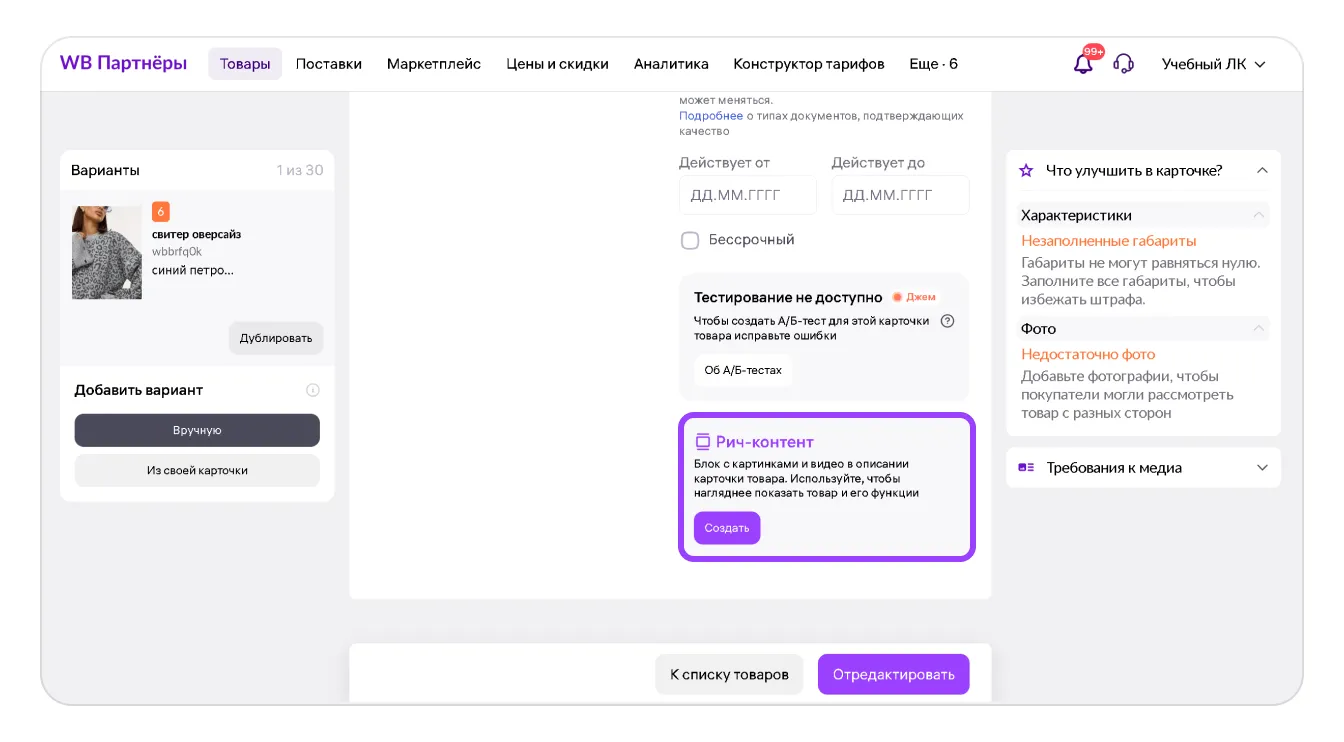Click the notifications bell icon

click(x=1083, y=64)
